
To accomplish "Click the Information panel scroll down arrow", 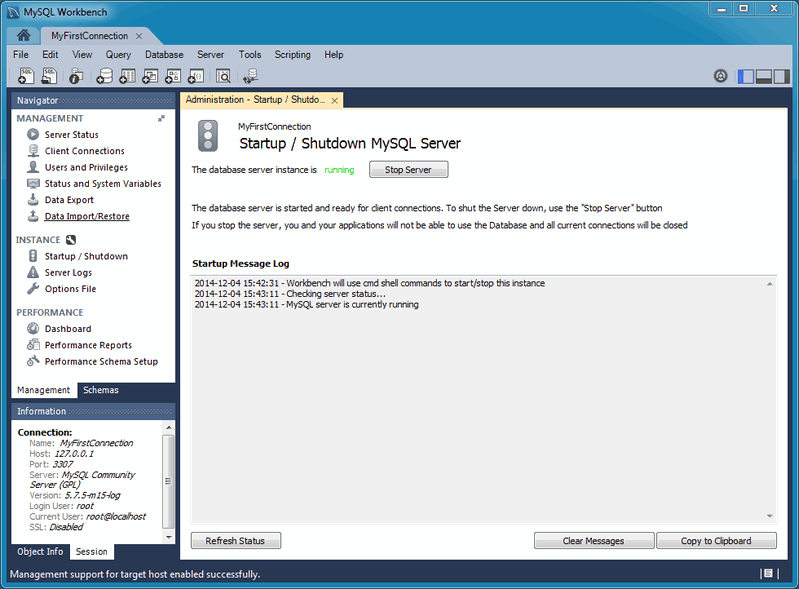I will 169,538.
